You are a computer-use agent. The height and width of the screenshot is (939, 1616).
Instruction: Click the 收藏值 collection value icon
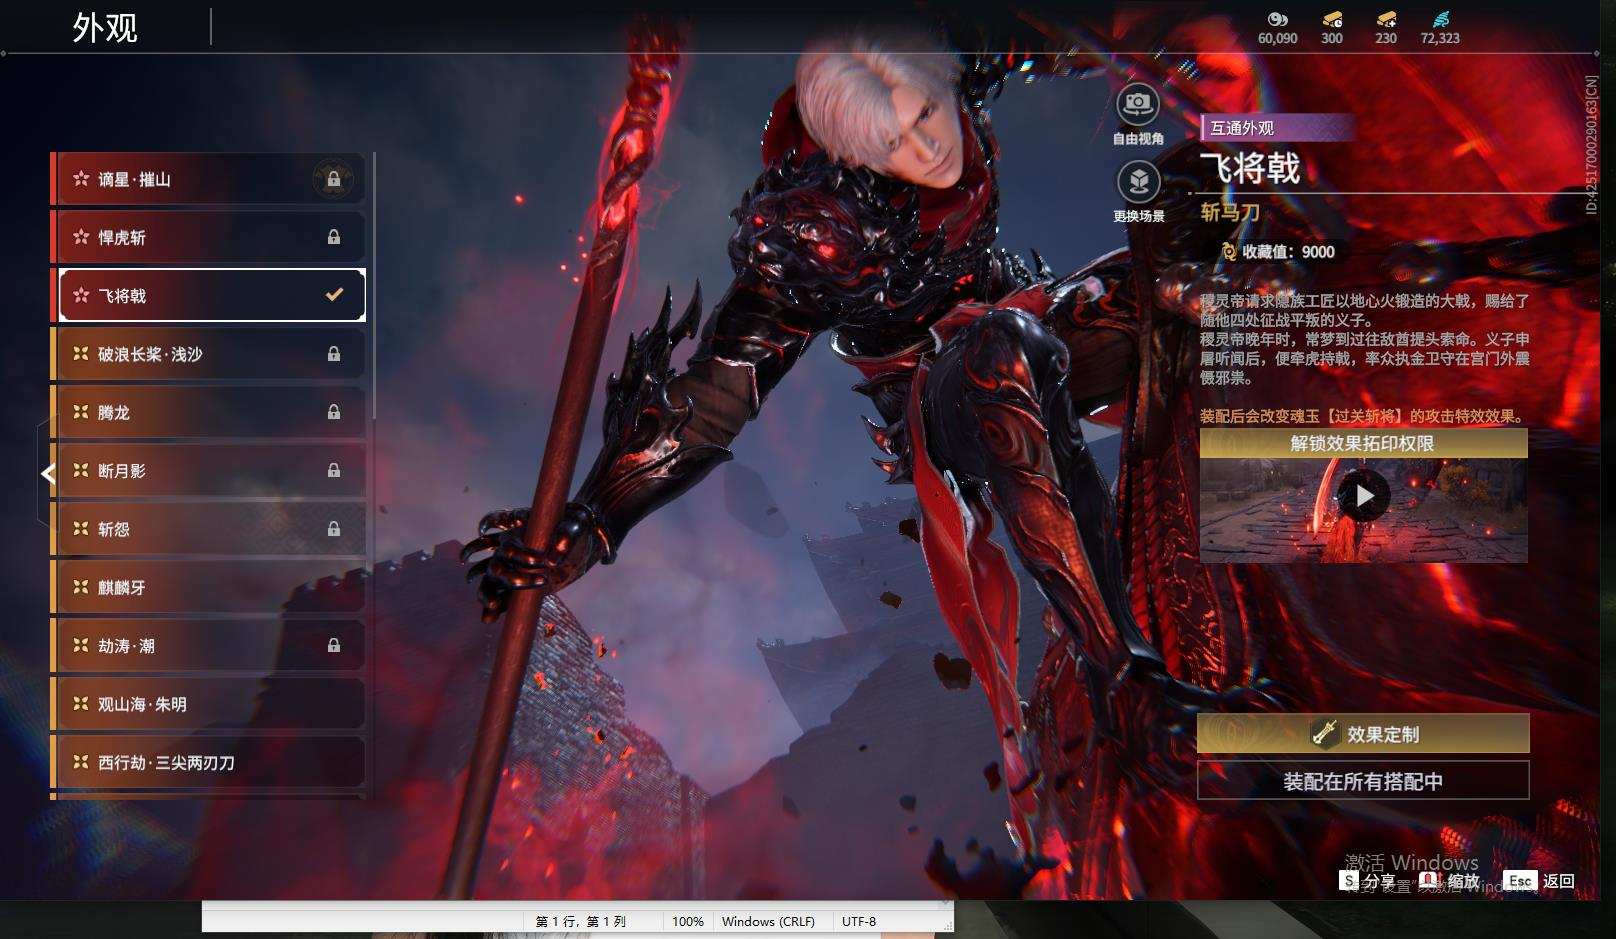coord(1228,252)
